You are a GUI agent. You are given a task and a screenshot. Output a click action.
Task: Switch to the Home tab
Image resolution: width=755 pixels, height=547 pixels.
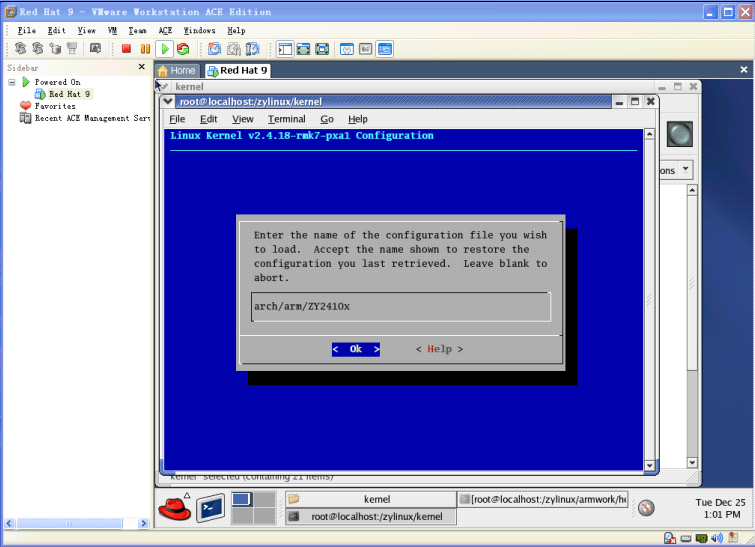coord(177,71)
